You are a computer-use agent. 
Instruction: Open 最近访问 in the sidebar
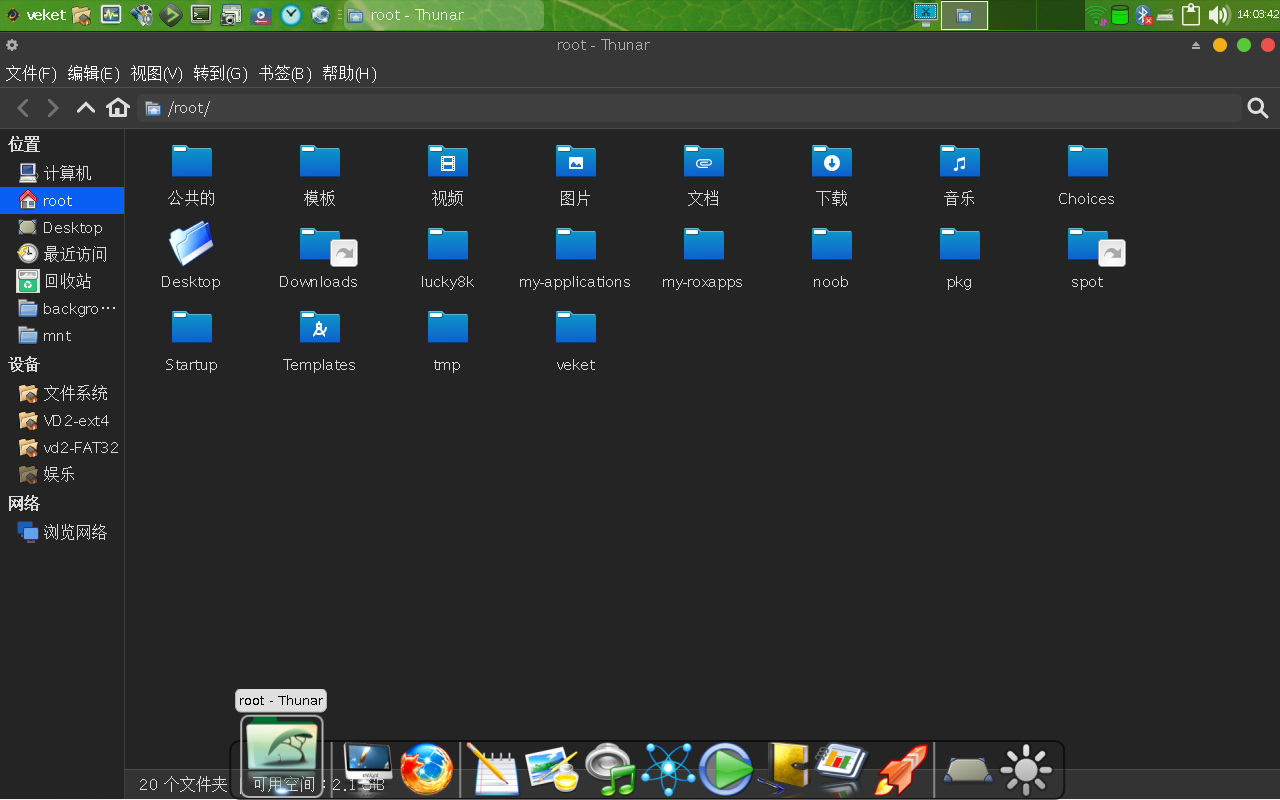pos(62,254)
